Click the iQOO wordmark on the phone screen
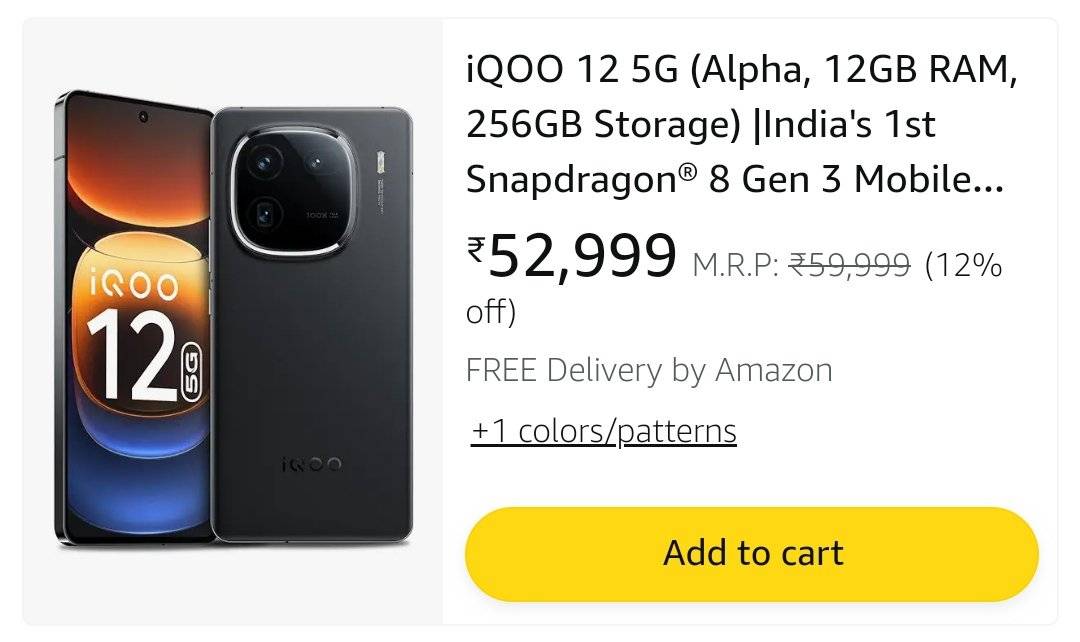Image resolution: width=1080 pixels, height=642 pixels. (133, 285)
